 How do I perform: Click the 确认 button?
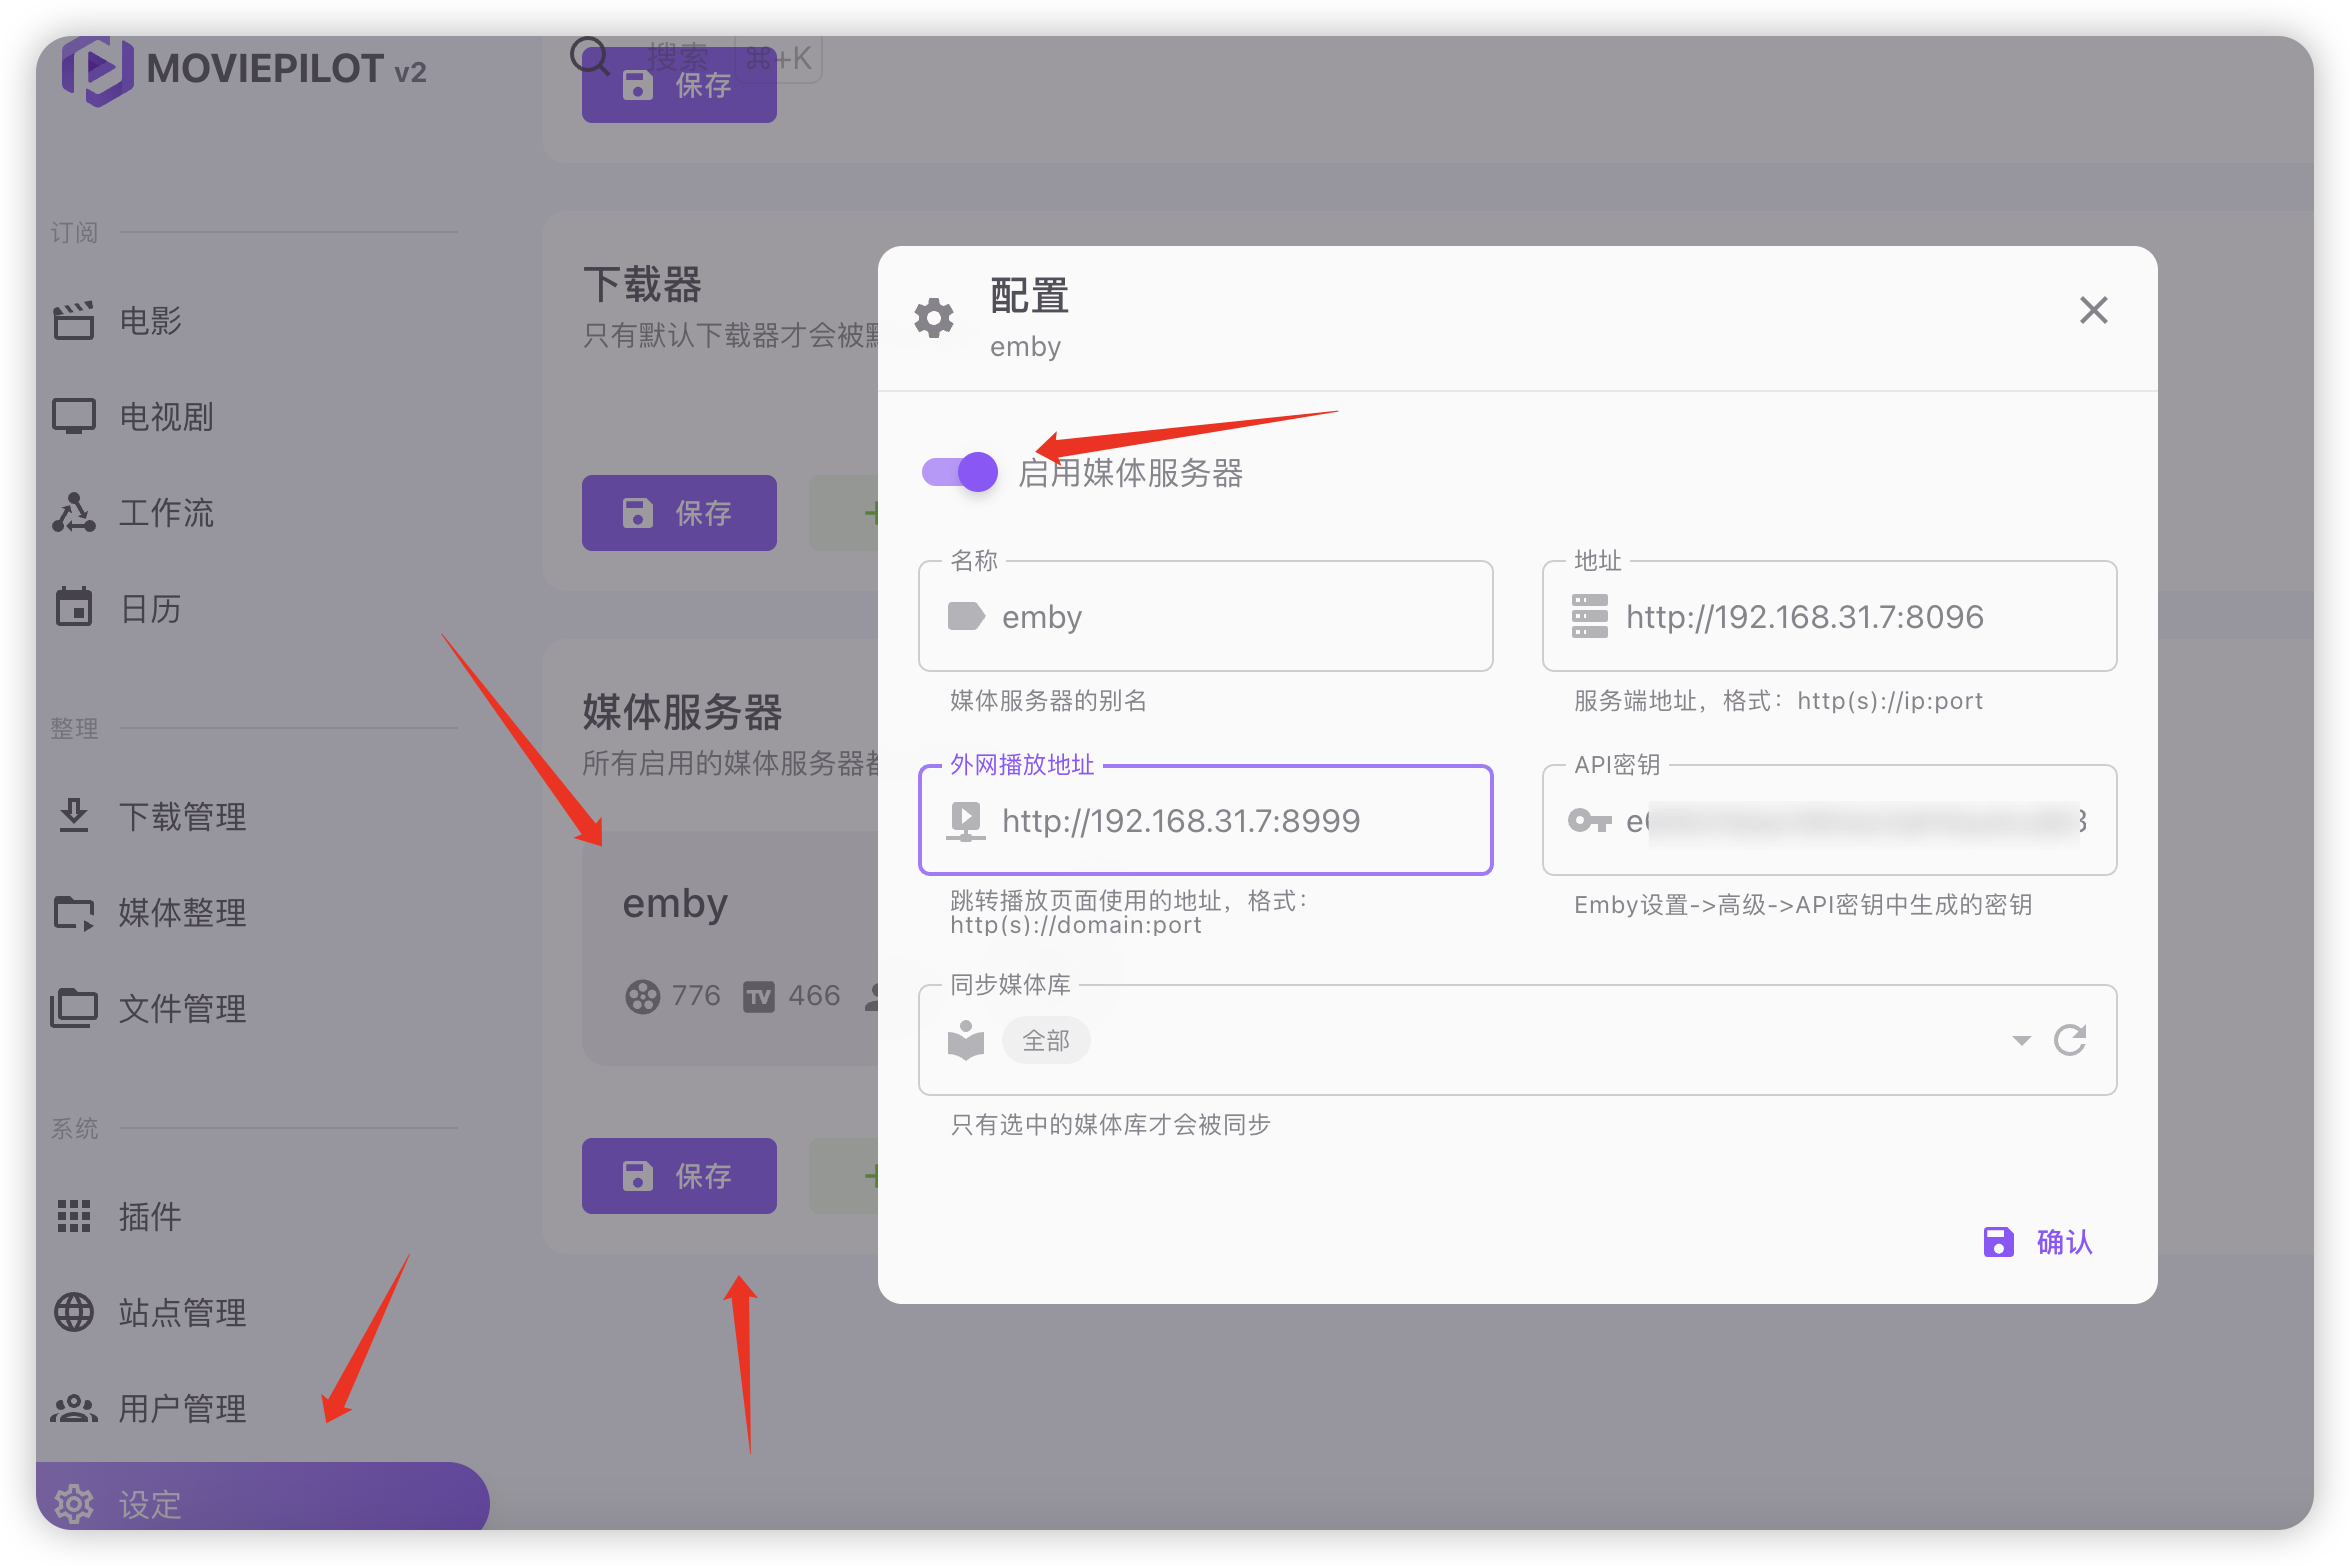pyautogui.click(x=2037, y=1241)
